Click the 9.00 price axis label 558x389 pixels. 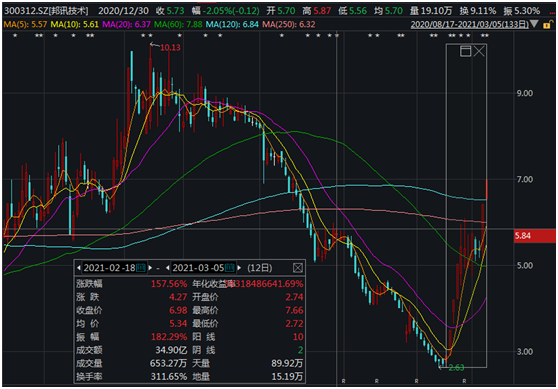(525, 93)
